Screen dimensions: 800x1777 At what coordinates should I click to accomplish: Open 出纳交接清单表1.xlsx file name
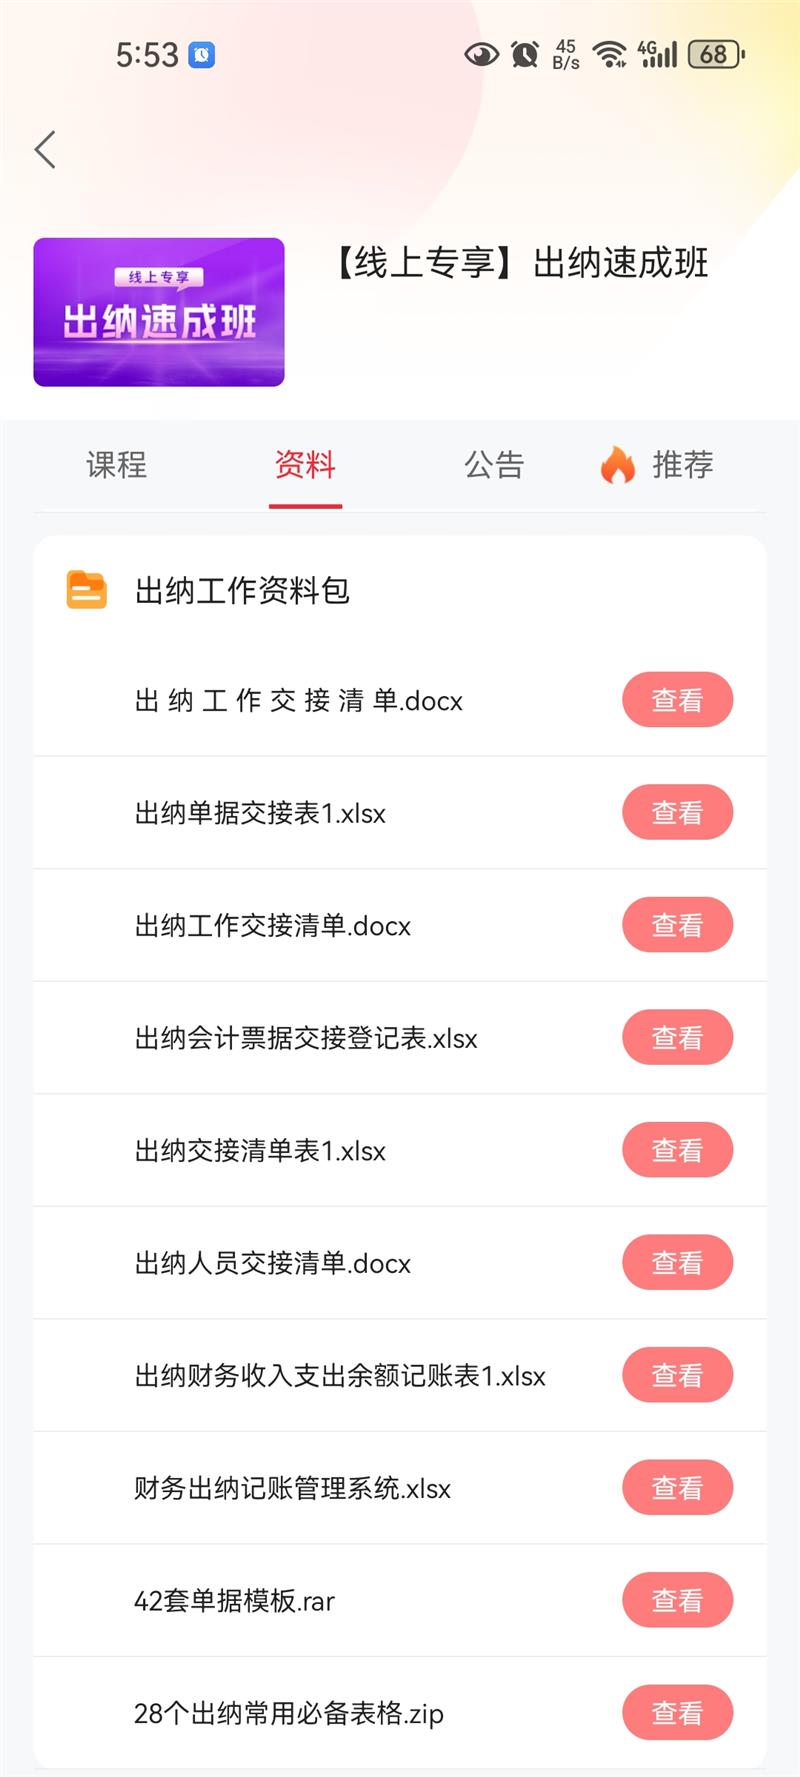[260, 1151]
